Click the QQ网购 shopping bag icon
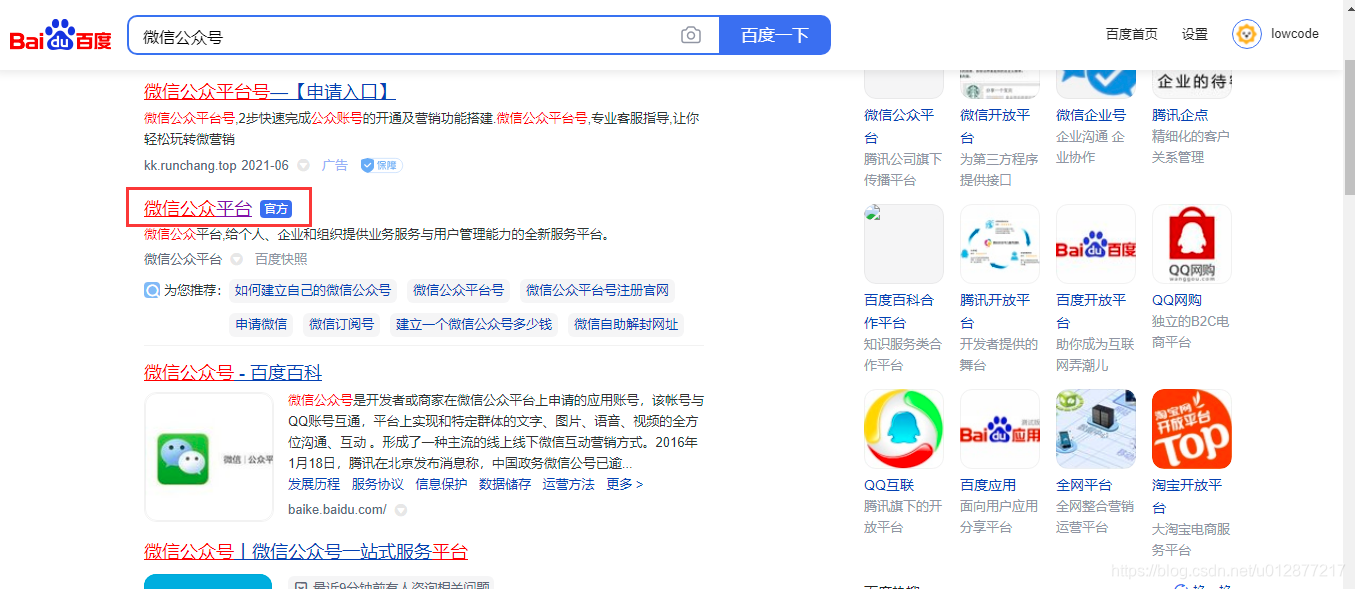 click(x=1191, y=243)
